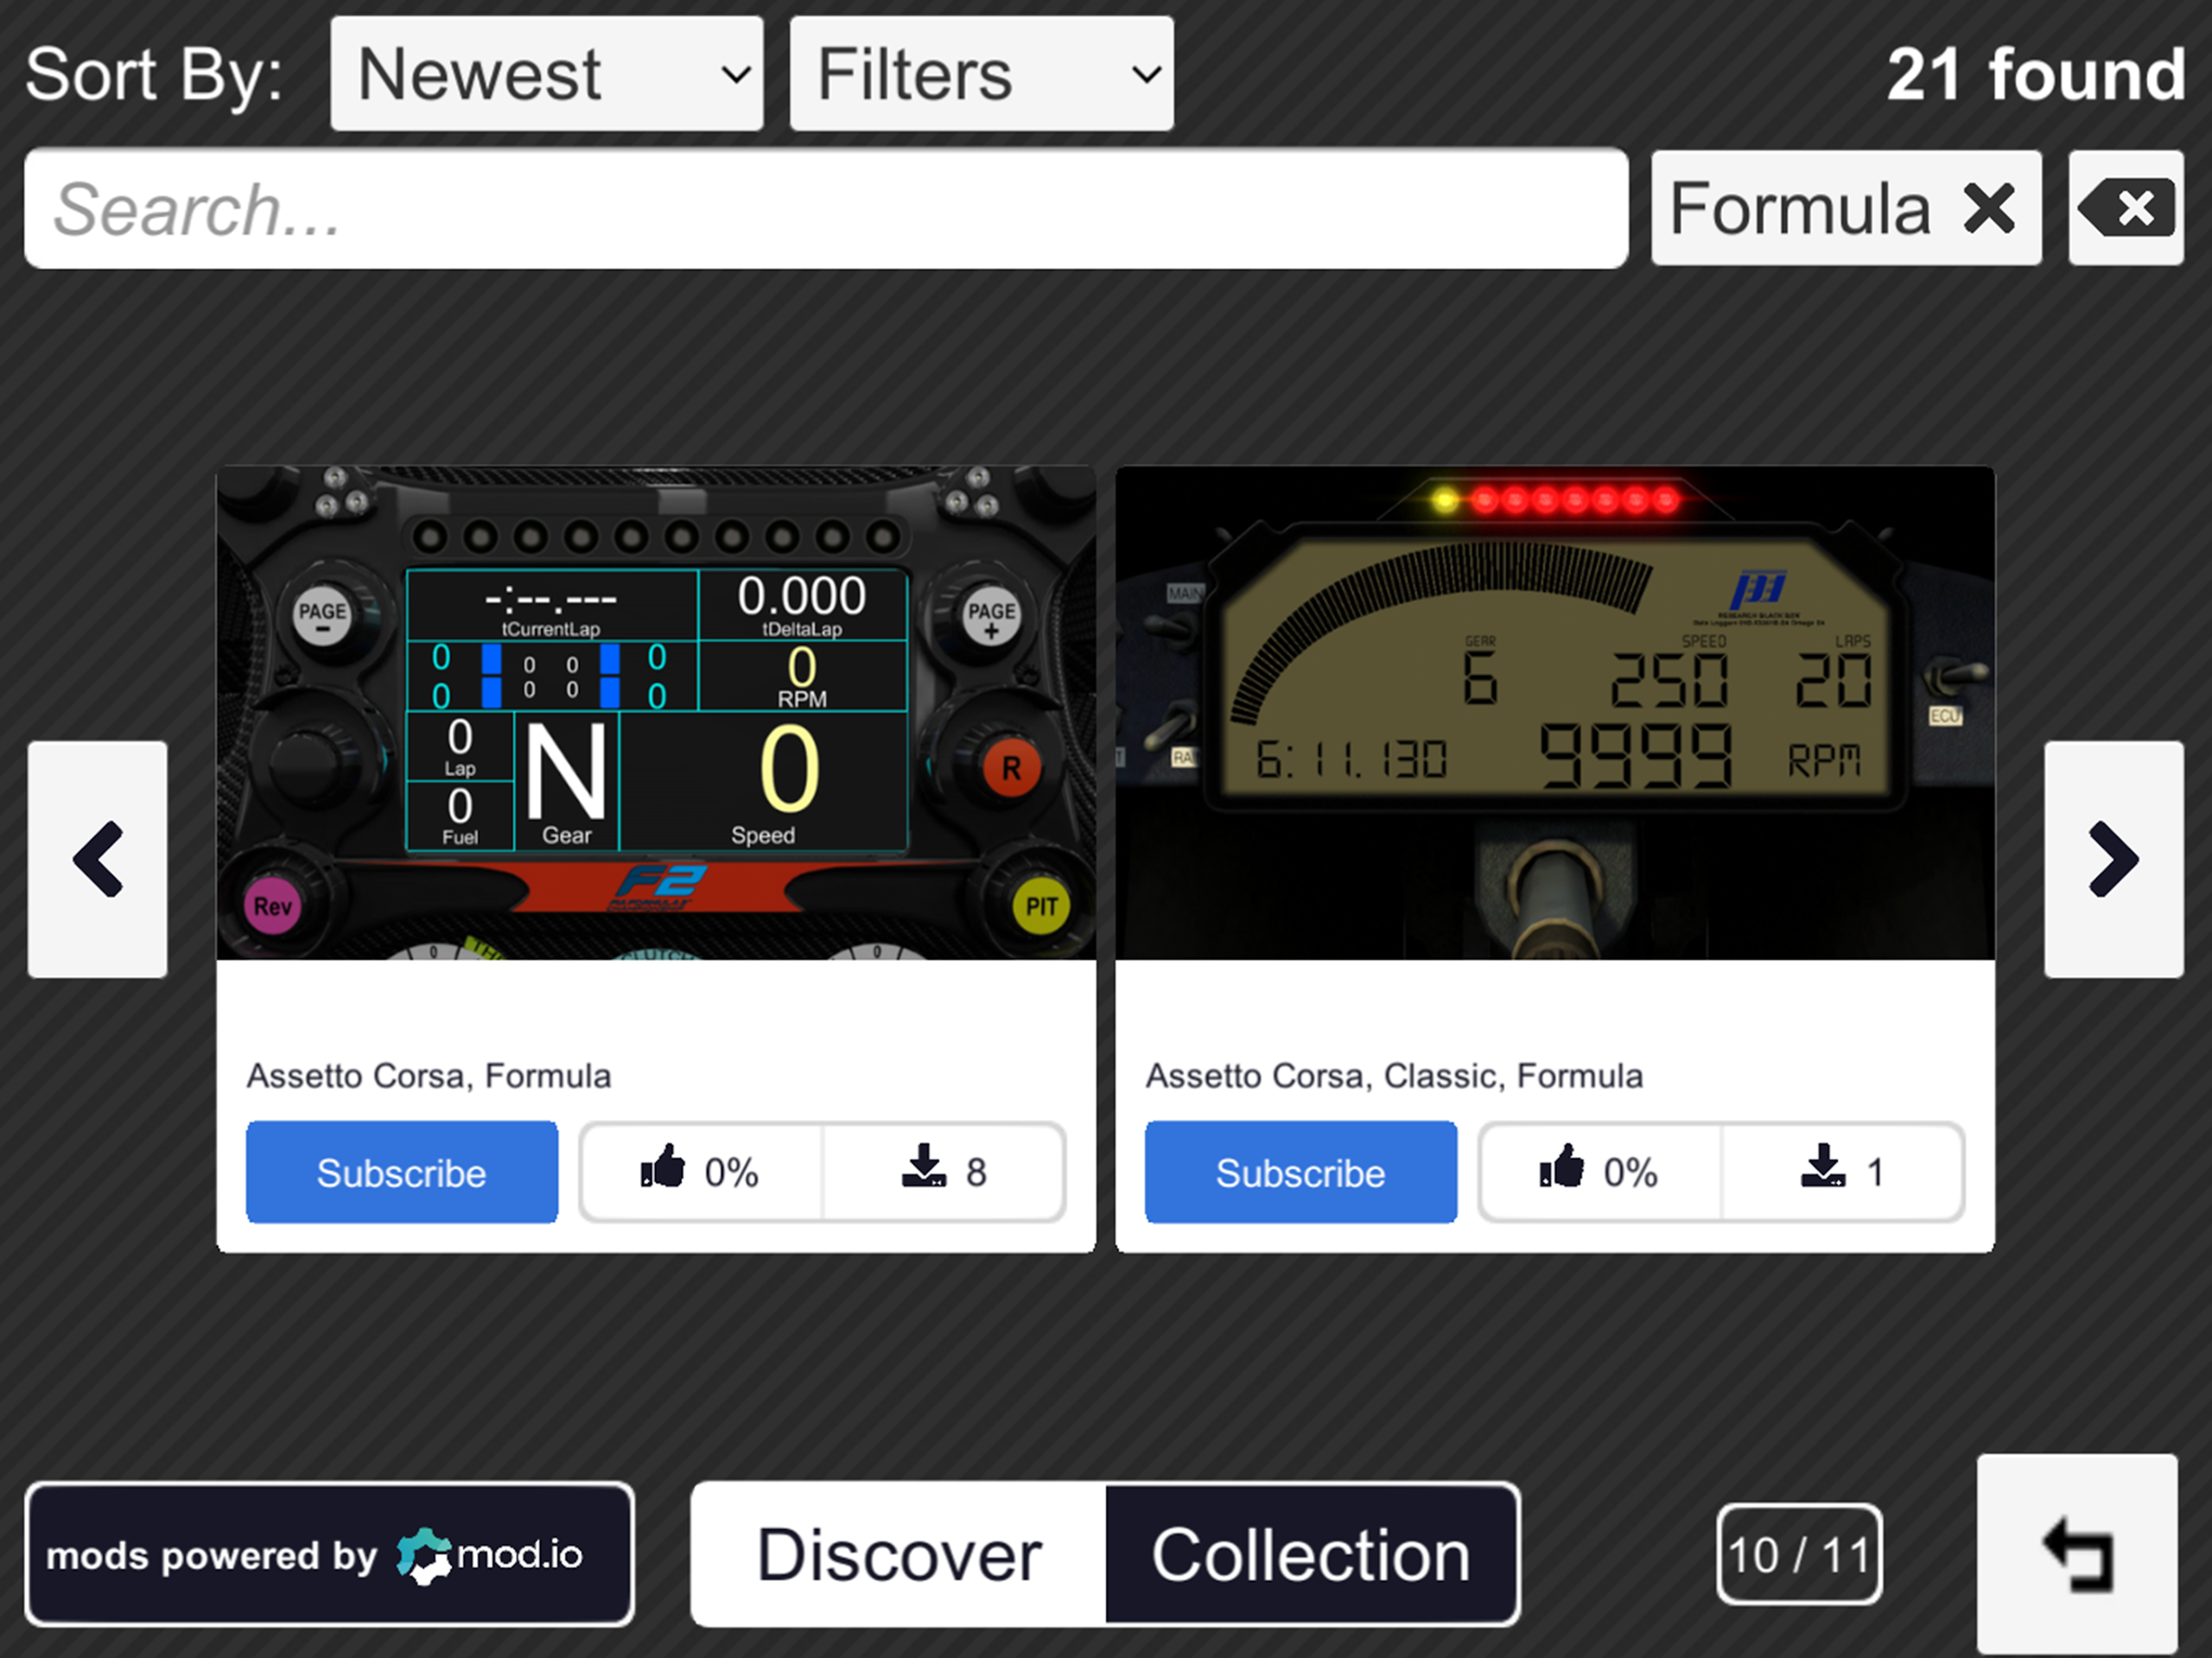This screenshot has width=2212, height=1658.
Task: Switch to the Collection tab
Action: (x=1310, y=1554)
